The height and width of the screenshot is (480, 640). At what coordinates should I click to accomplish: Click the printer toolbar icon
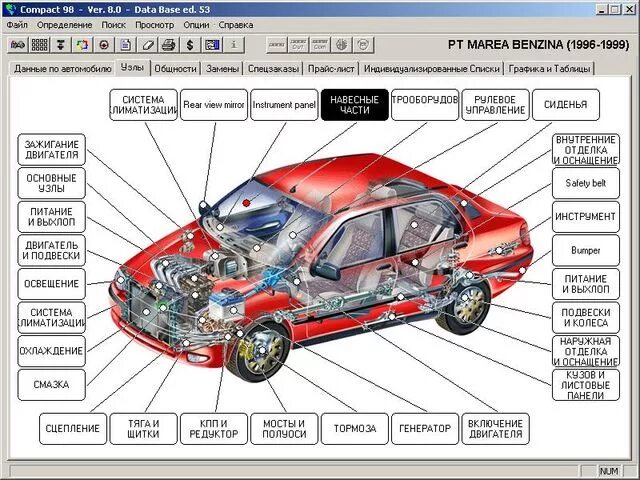169,44
